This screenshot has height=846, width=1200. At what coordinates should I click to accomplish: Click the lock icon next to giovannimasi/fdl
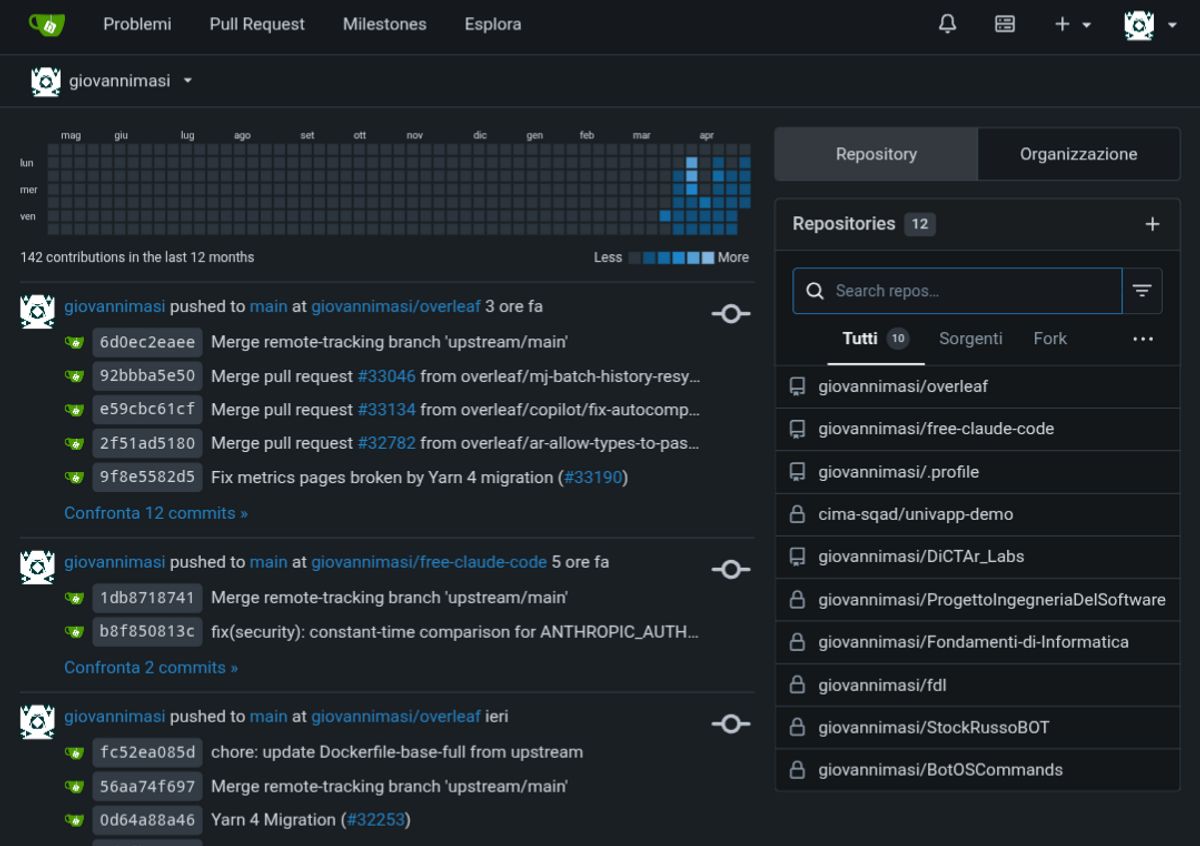click(797, 685)
